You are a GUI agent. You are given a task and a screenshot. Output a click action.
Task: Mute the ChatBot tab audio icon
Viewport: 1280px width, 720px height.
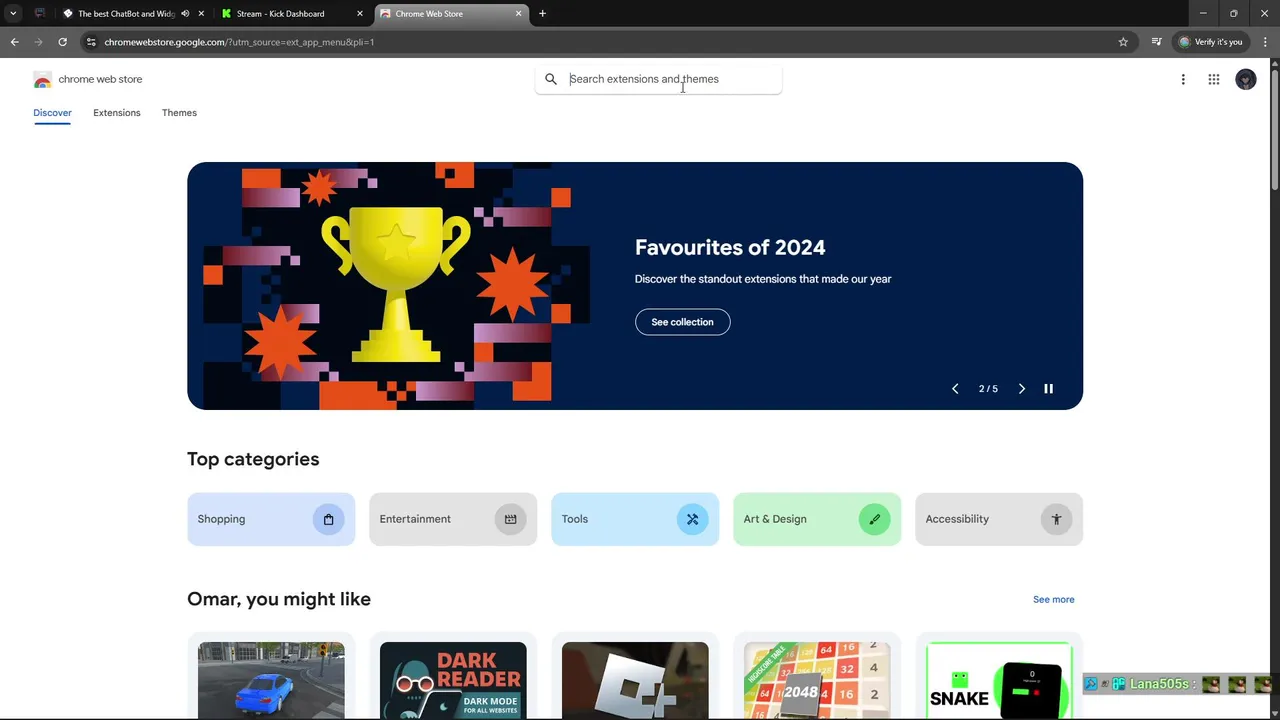tap(185, 14)
